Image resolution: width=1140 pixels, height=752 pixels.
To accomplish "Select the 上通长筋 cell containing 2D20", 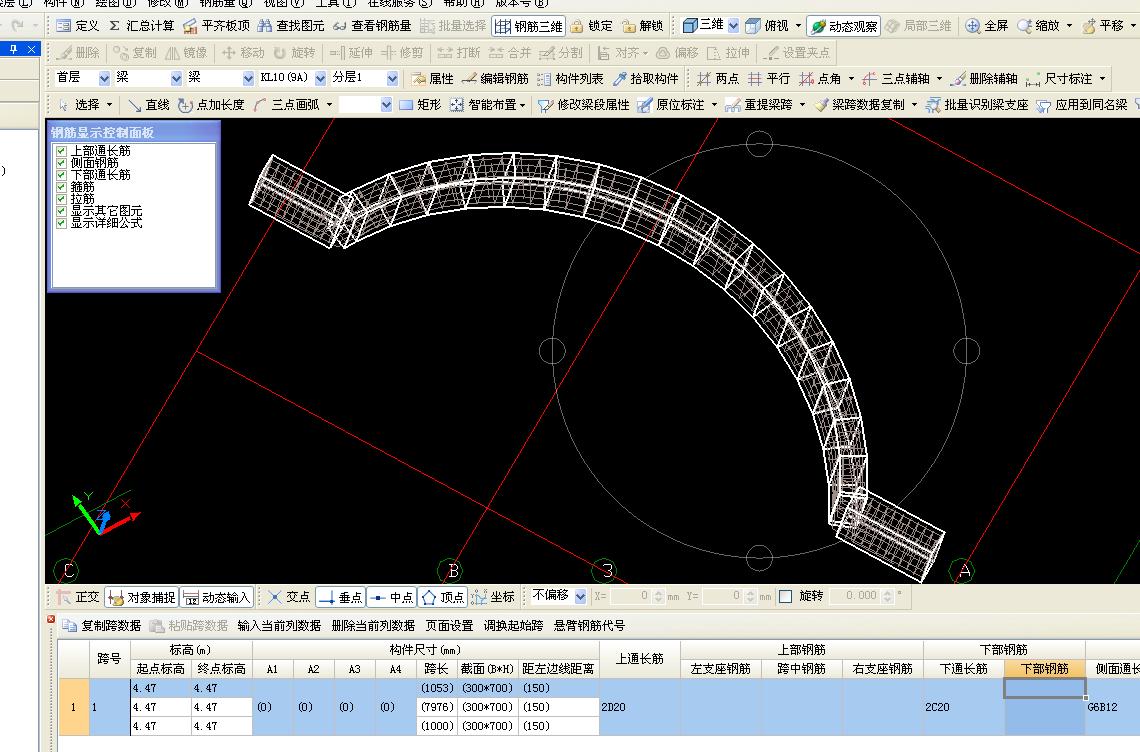I will pos(640,706).
